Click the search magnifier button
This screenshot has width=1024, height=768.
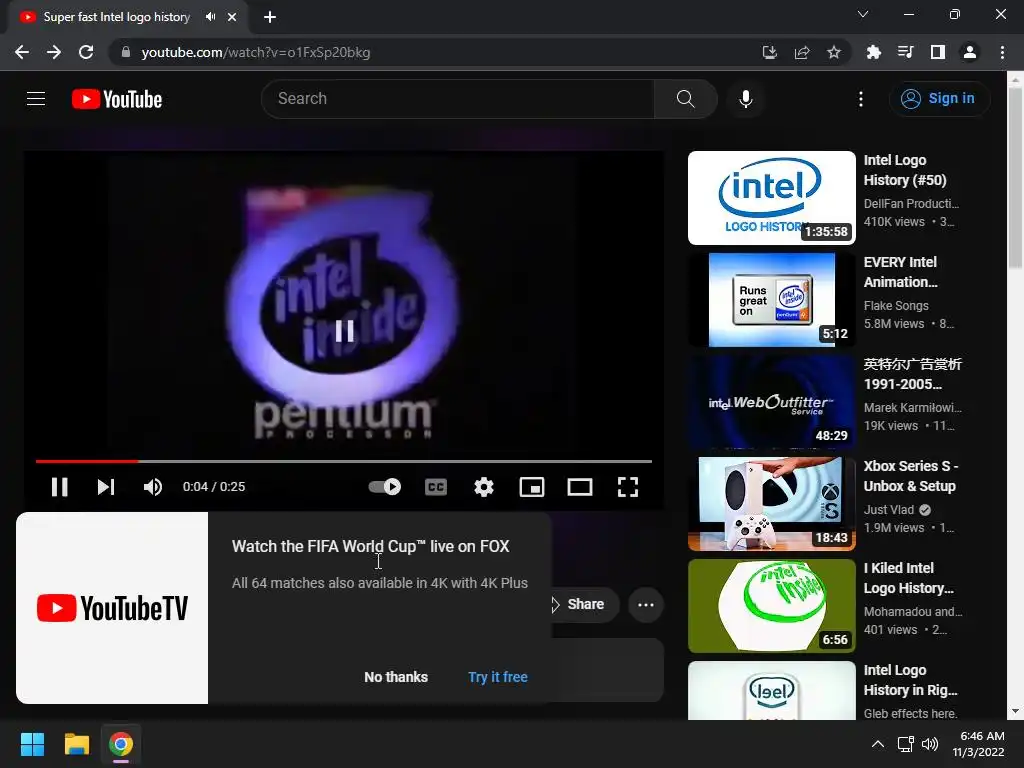[685, 99]
